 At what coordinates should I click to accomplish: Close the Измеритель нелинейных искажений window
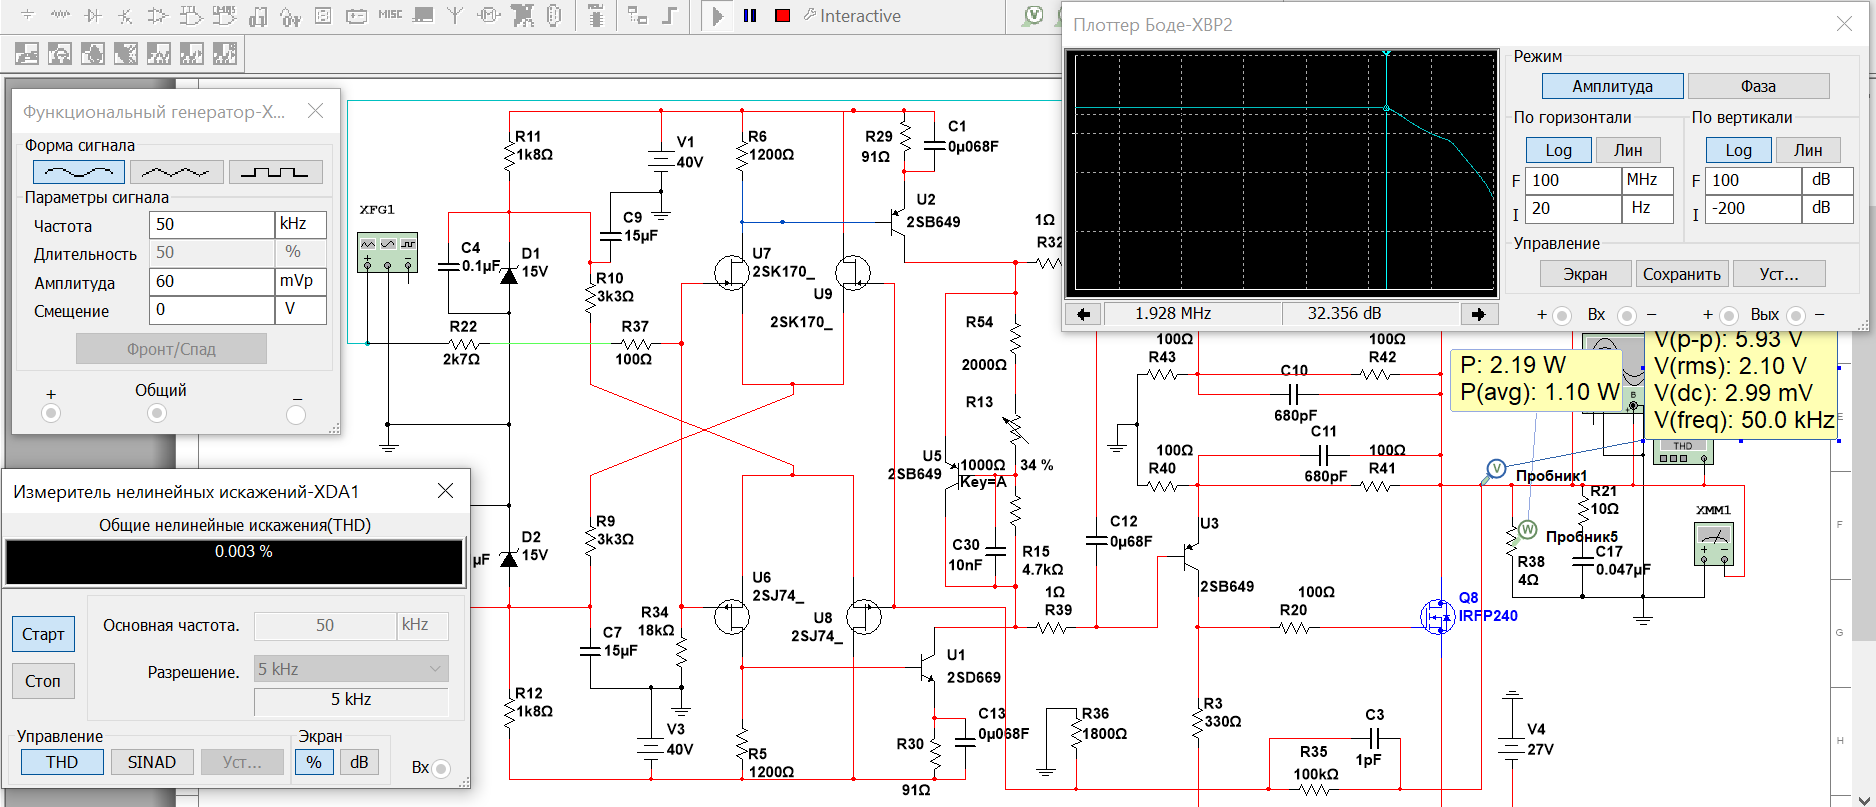(x=446, y=491)
